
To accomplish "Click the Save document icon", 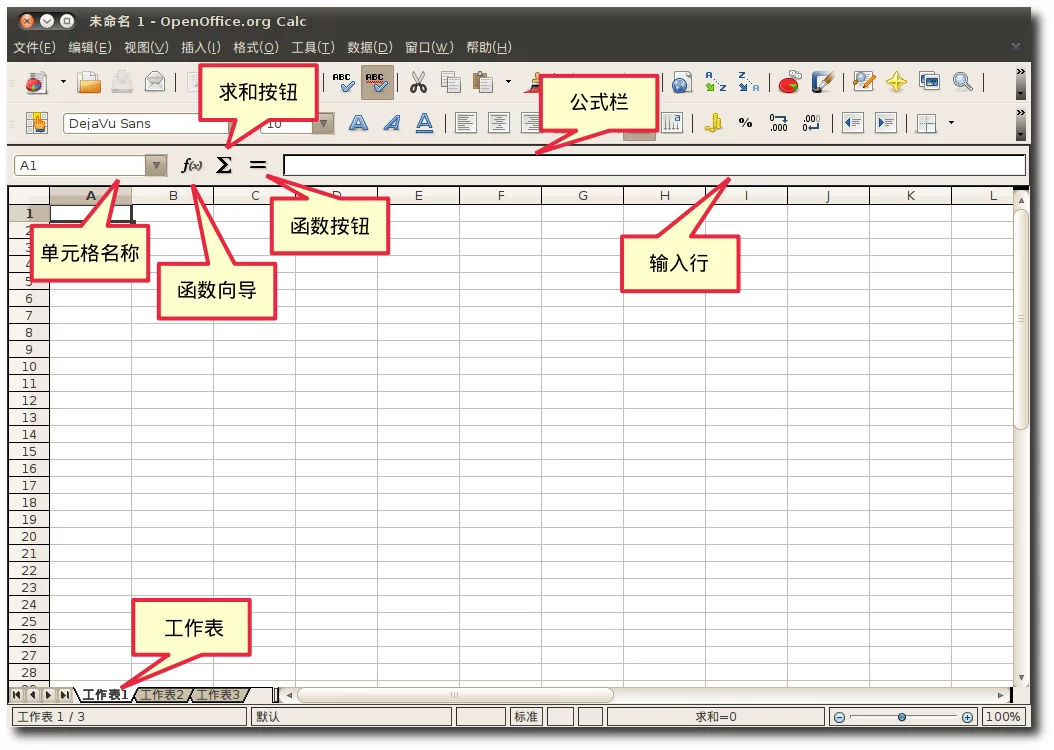I will click(122, 83).
